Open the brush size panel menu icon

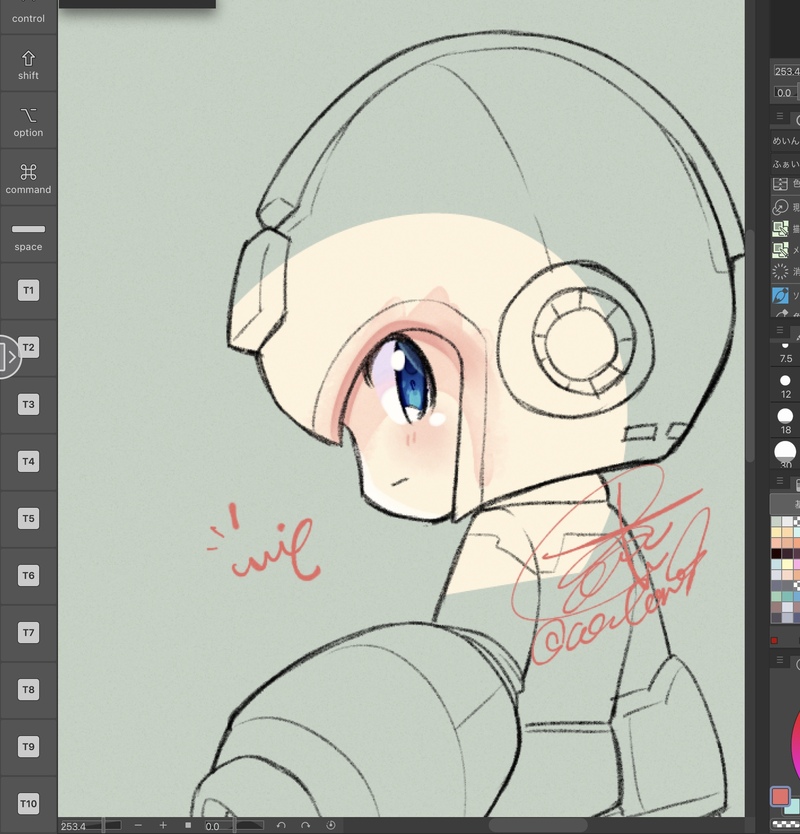coord(780,330)
